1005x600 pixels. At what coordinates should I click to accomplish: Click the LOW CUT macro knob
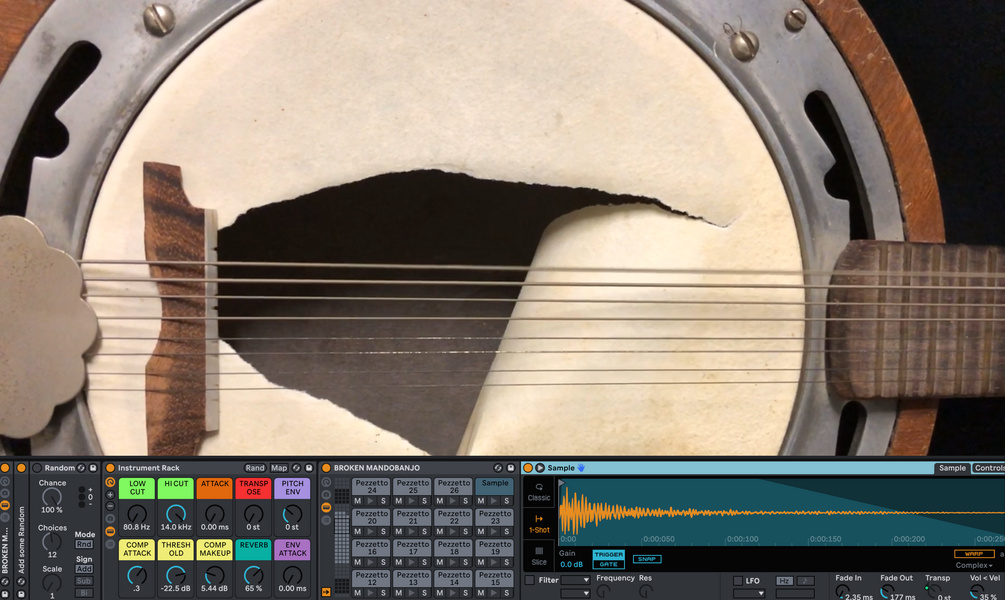click(x=137, y=513)
